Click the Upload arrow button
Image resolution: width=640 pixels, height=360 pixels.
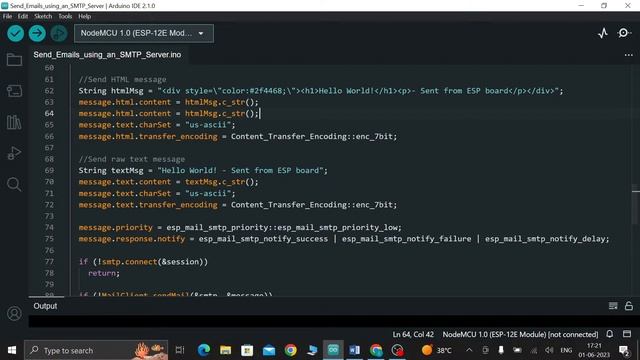pyautogui.click(x=37, y=33)
